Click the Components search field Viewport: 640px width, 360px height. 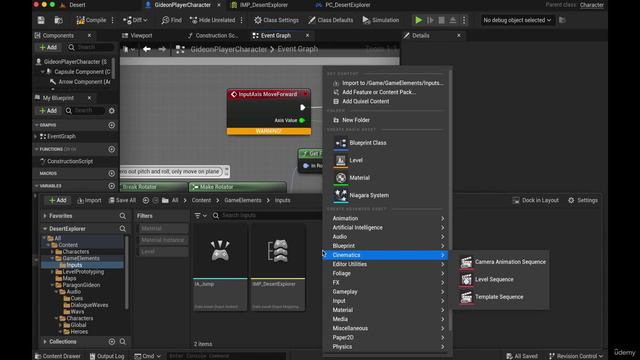(x=90, y=47)
